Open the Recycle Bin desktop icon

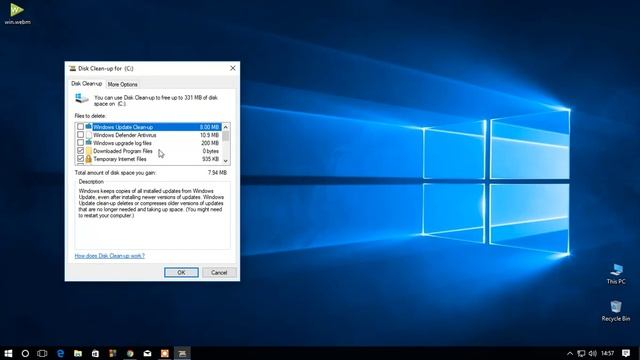click(x=616, y=311)
